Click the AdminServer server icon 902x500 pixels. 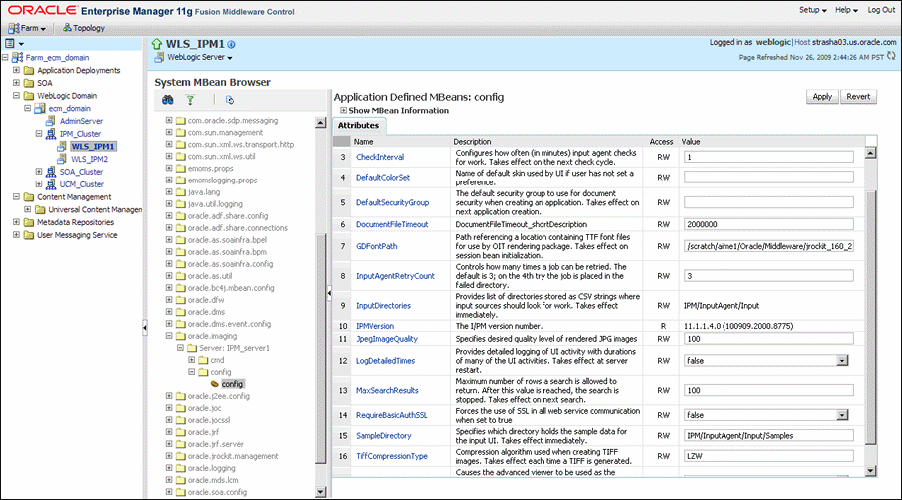point(51,121)
